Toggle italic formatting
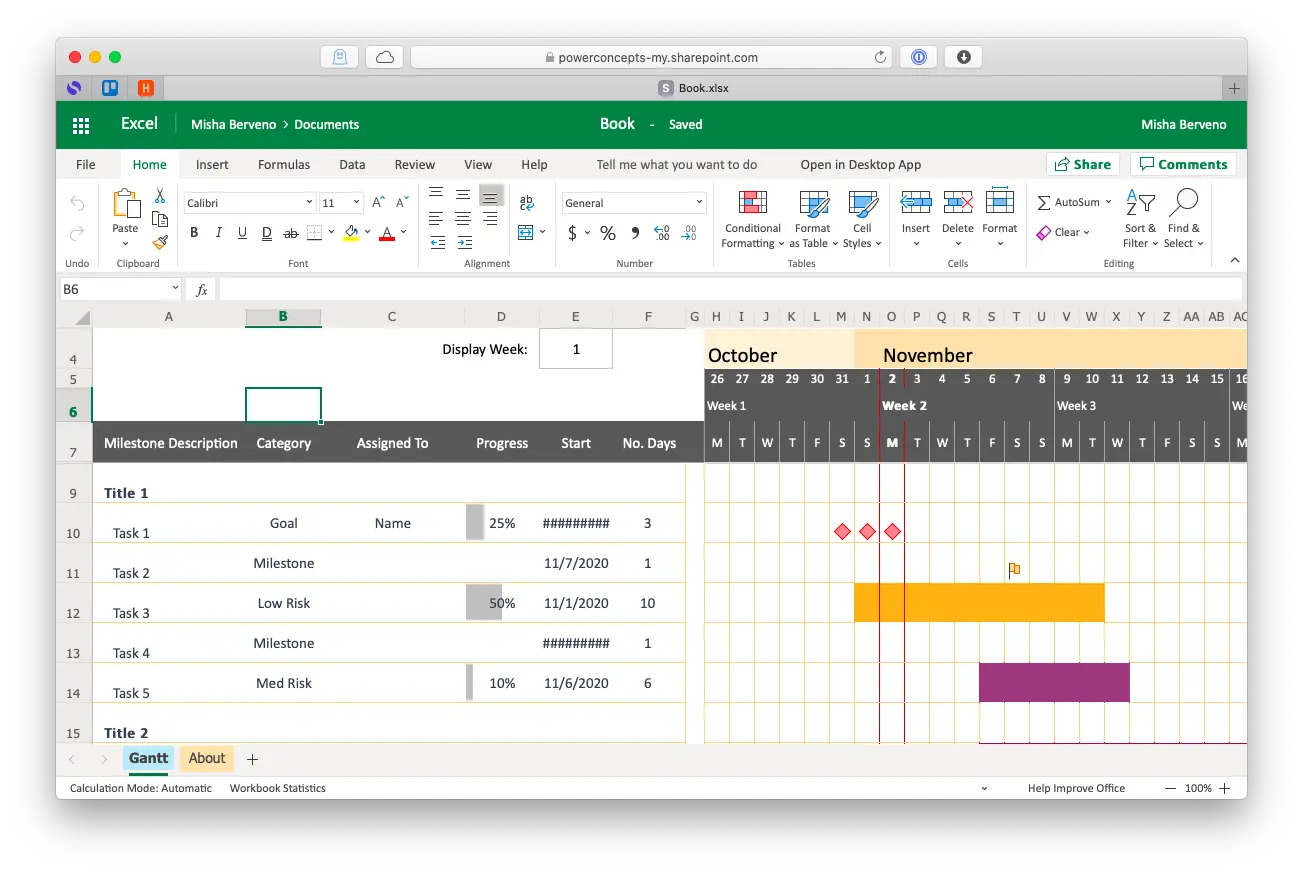The width and height of the screenshot is (1303, 873). click(x=218, y=232)
